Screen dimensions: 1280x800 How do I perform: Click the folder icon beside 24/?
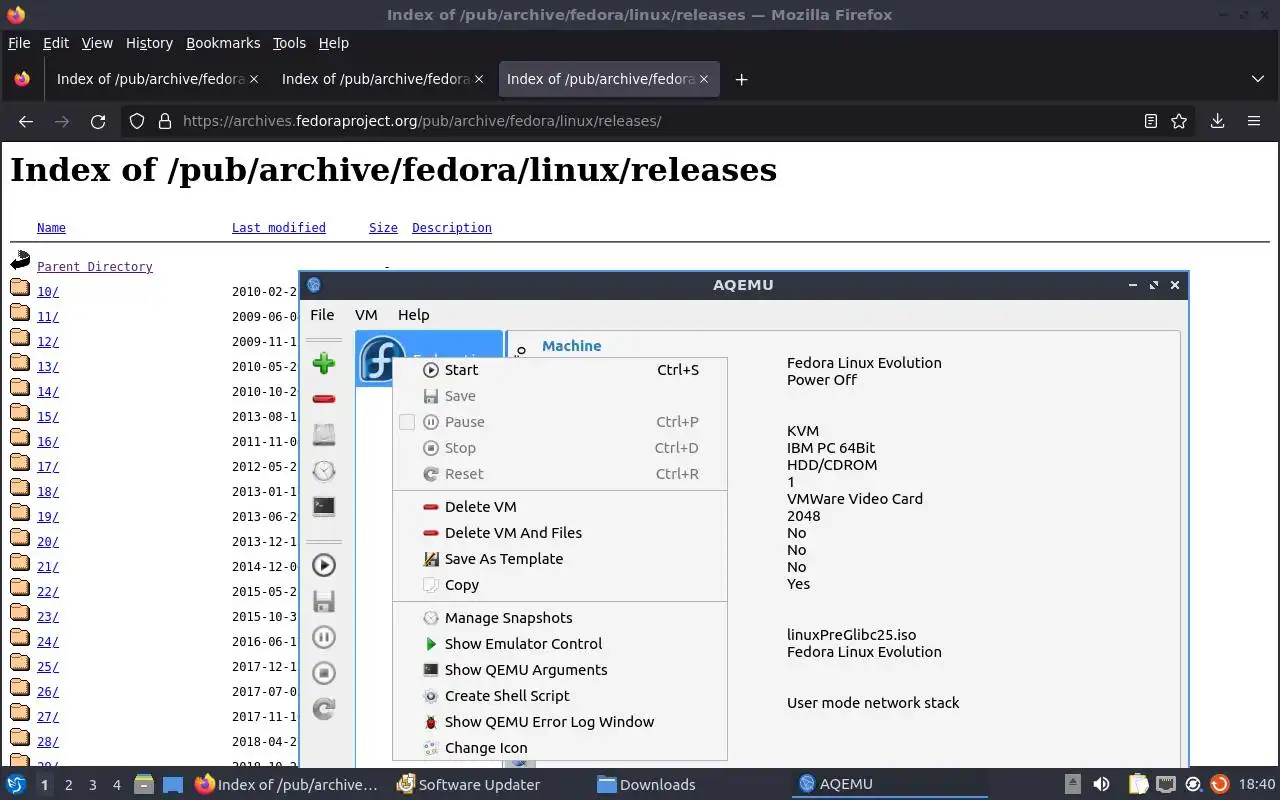click(x=20, y=639)
